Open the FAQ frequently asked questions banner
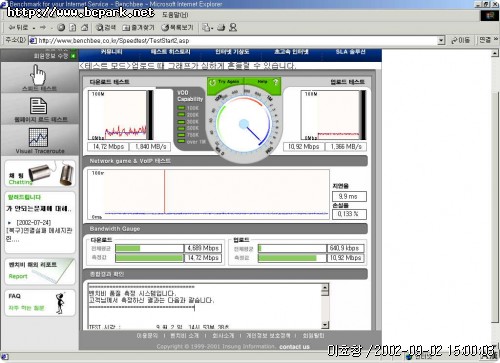This screenshot has height=363, width=500. tap(40, 303)
